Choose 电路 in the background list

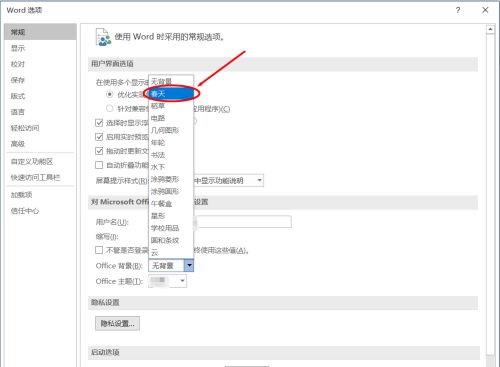pyautogui.click(x=171, y=118)
